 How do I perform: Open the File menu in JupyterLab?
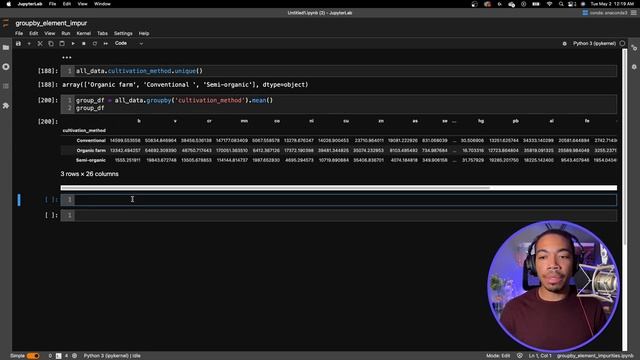pos(19,33)
